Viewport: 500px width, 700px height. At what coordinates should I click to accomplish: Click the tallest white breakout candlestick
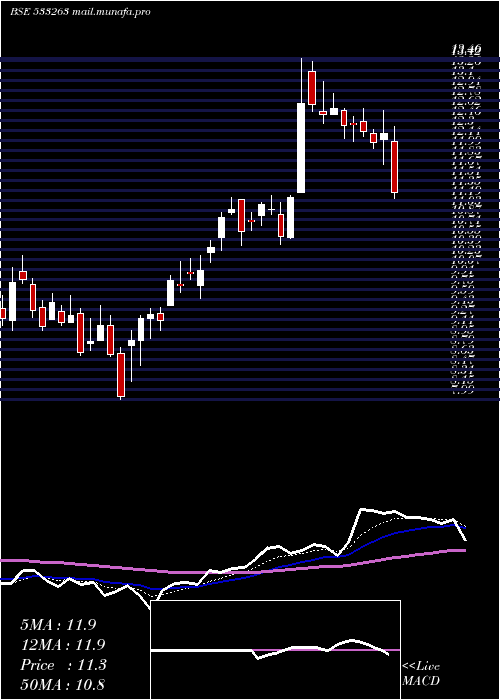point(301,148)
